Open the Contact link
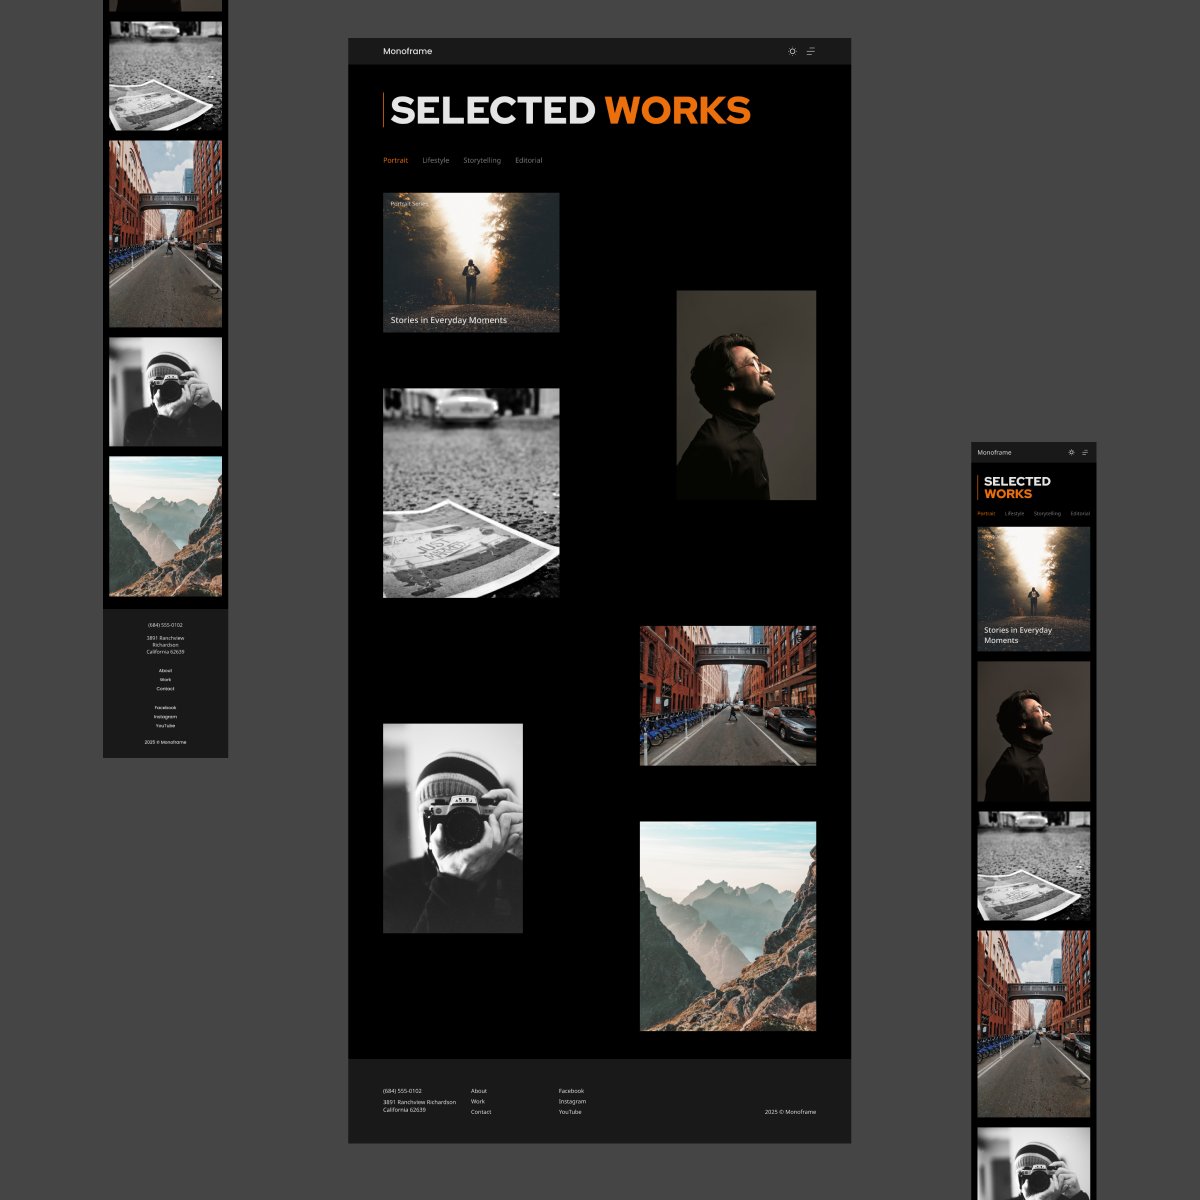This screenshot has width=1200, height=1200. 481,1111
